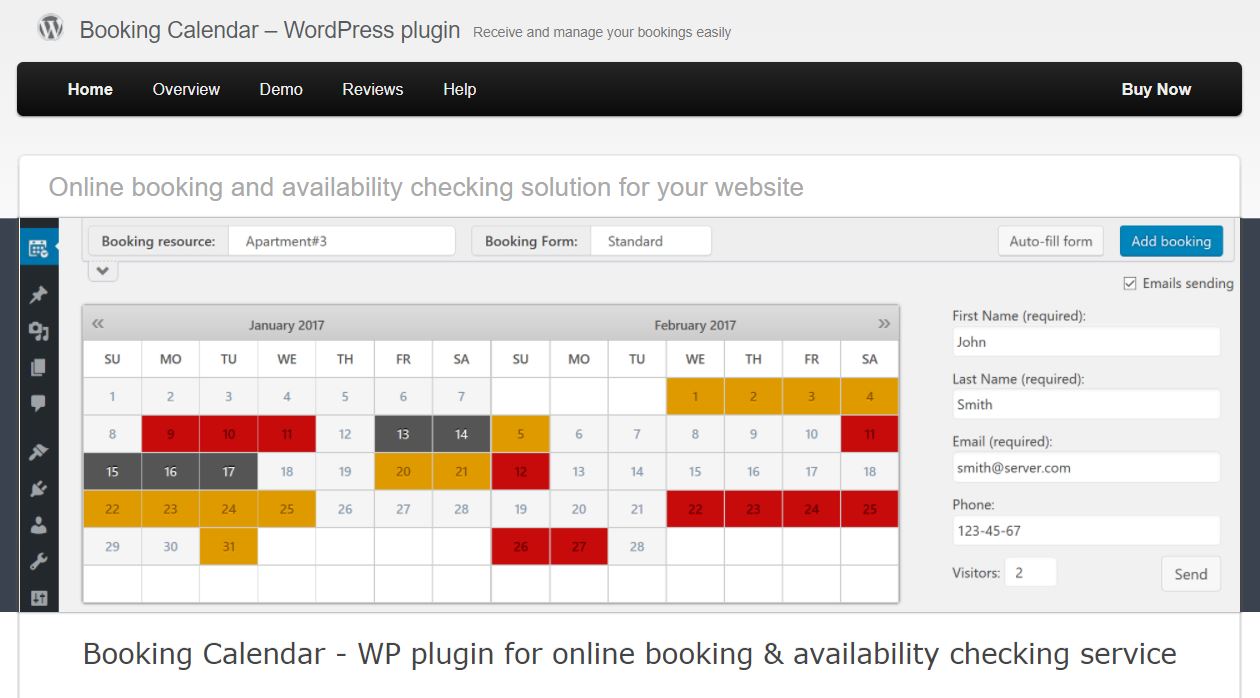
Task: Select gray January 13 cell
Action: tap(403, 434)
